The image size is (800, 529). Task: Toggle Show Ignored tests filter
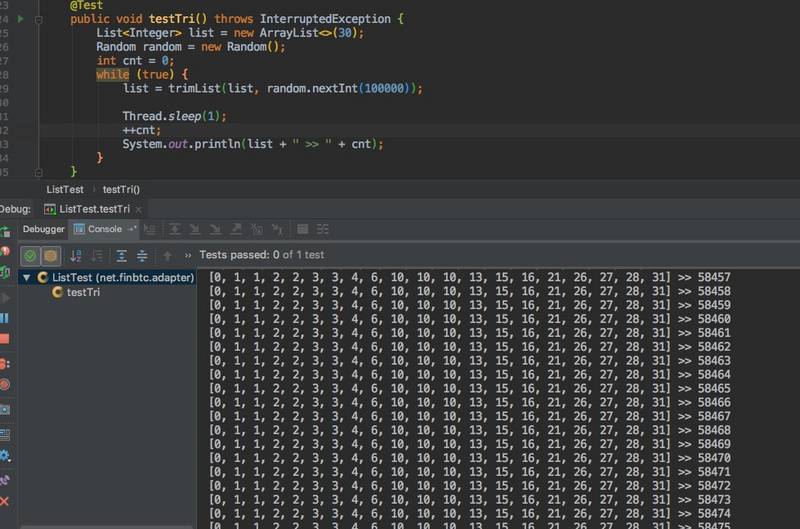point(50,256)
